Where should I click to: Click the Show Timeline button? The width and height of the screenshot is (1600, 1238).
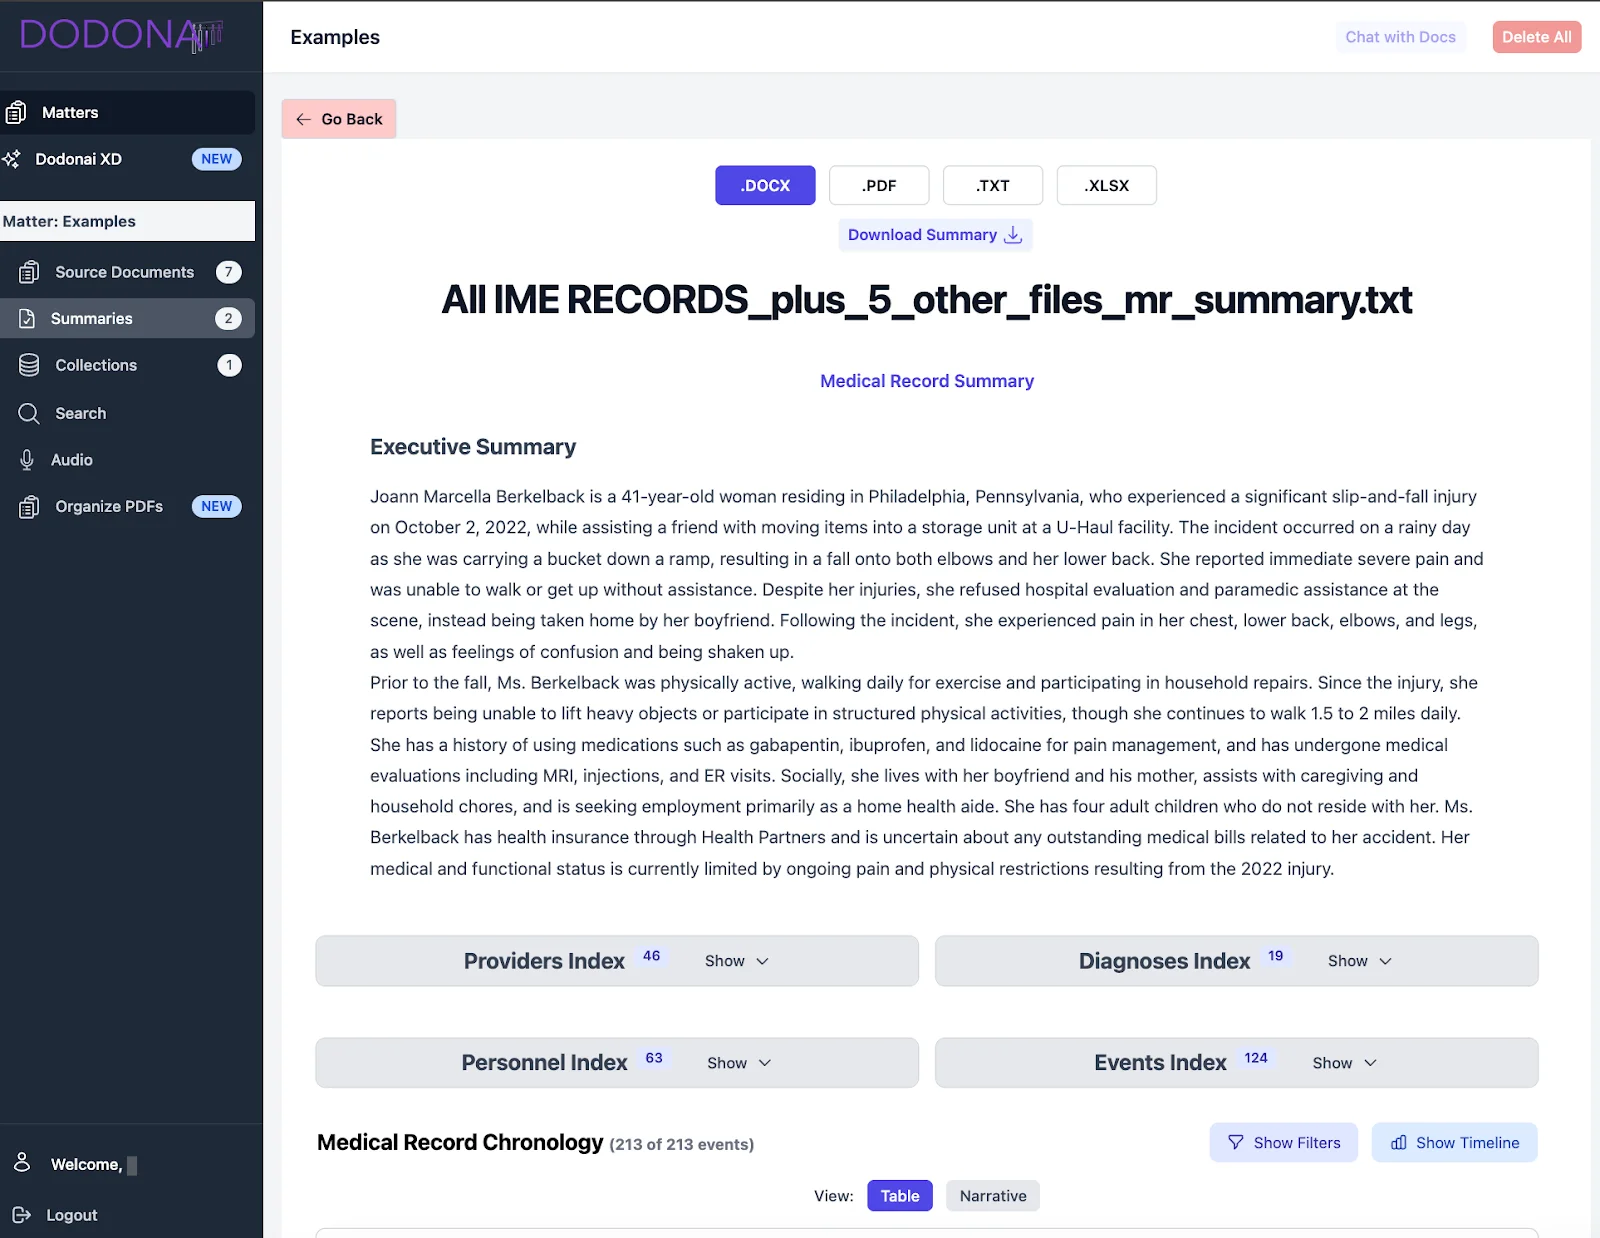pyautogui.click(x=1454, y=1143)
